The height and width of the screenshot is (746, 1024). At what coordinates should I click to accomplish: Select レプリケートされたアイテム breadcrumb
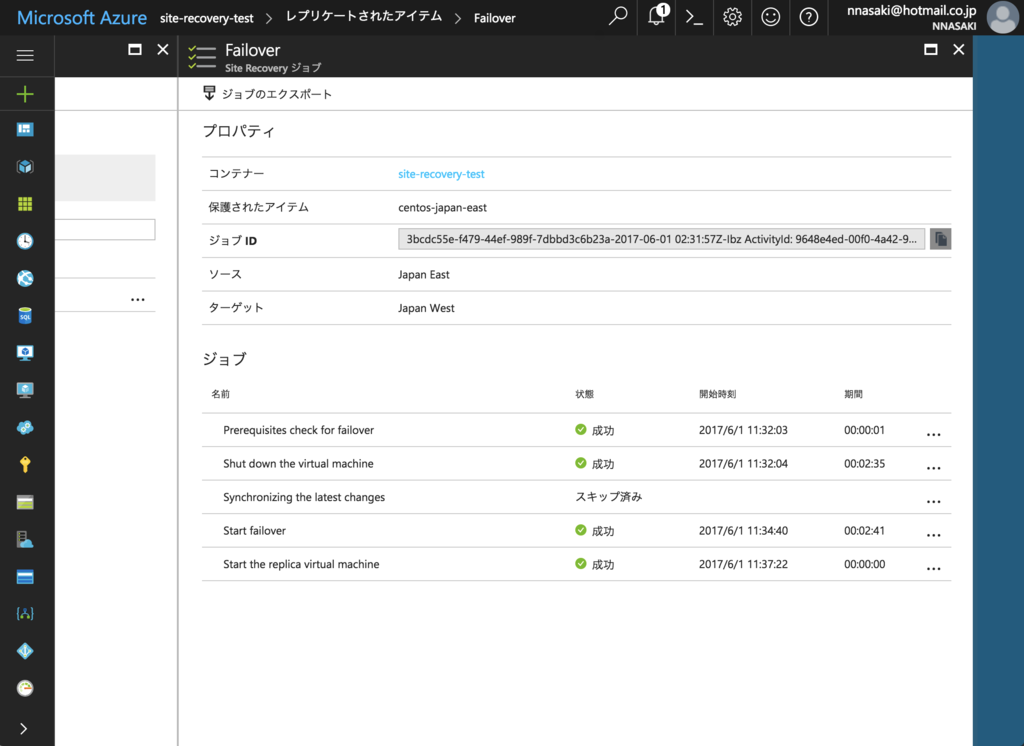(364, 16)
